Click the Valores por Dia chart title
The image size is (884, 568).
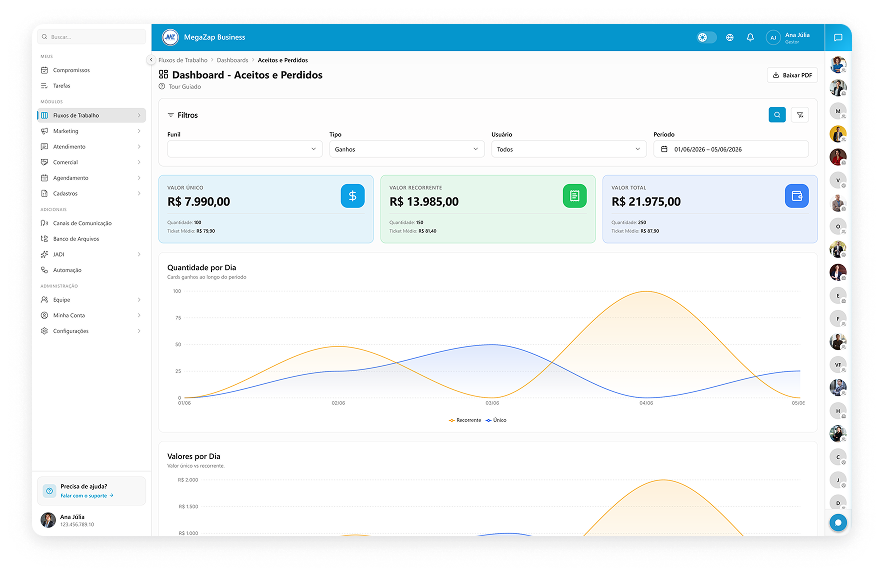[x=194, y=456]
